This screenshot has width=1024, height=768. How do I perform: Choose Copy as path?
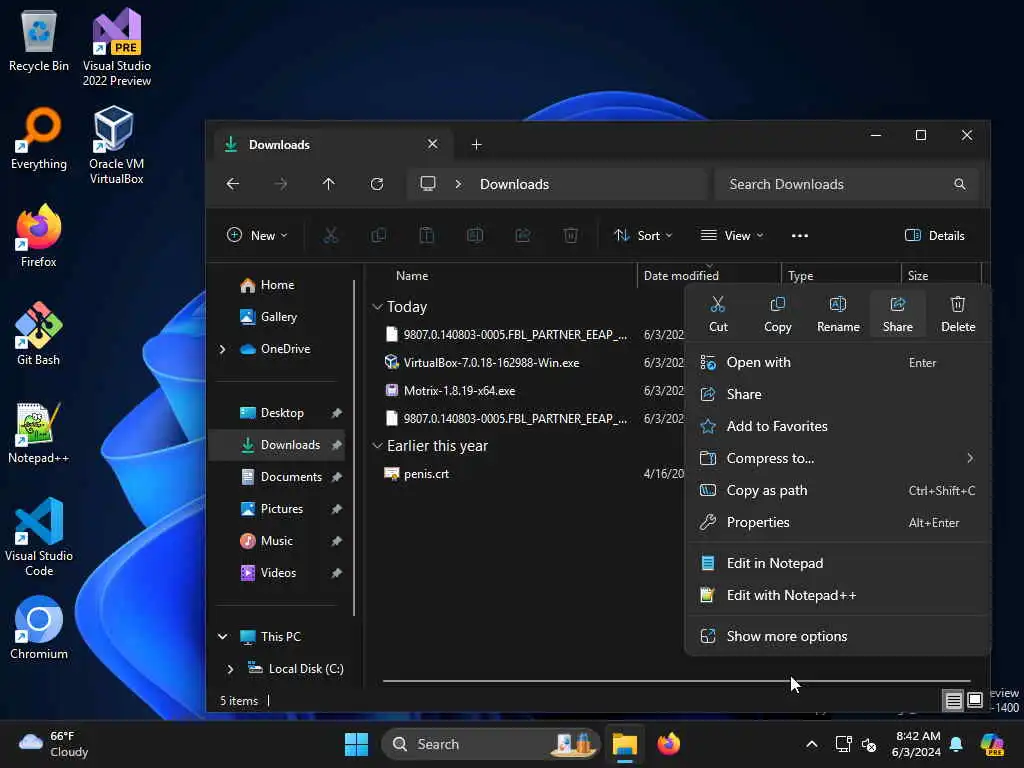pos(838,490)
